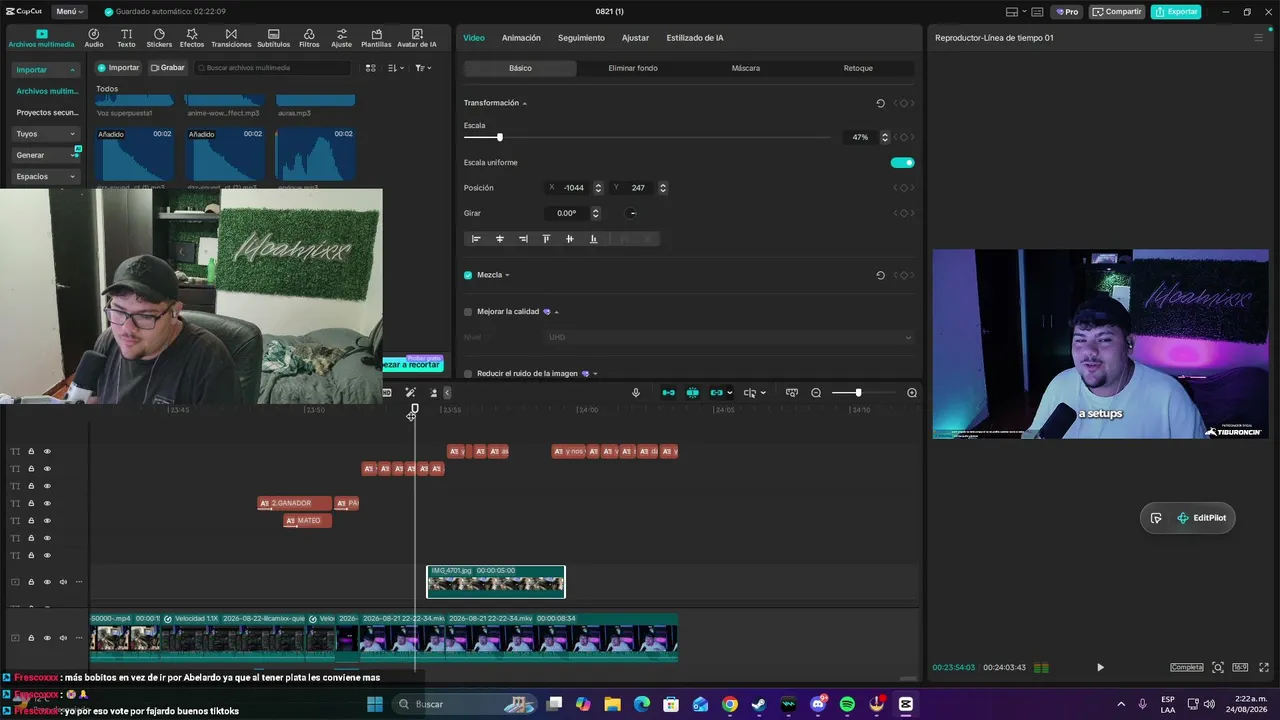This screenshot has width=1280, height=720.
Task: Switch to the Ajustar tab
Action: pos(635,38)
